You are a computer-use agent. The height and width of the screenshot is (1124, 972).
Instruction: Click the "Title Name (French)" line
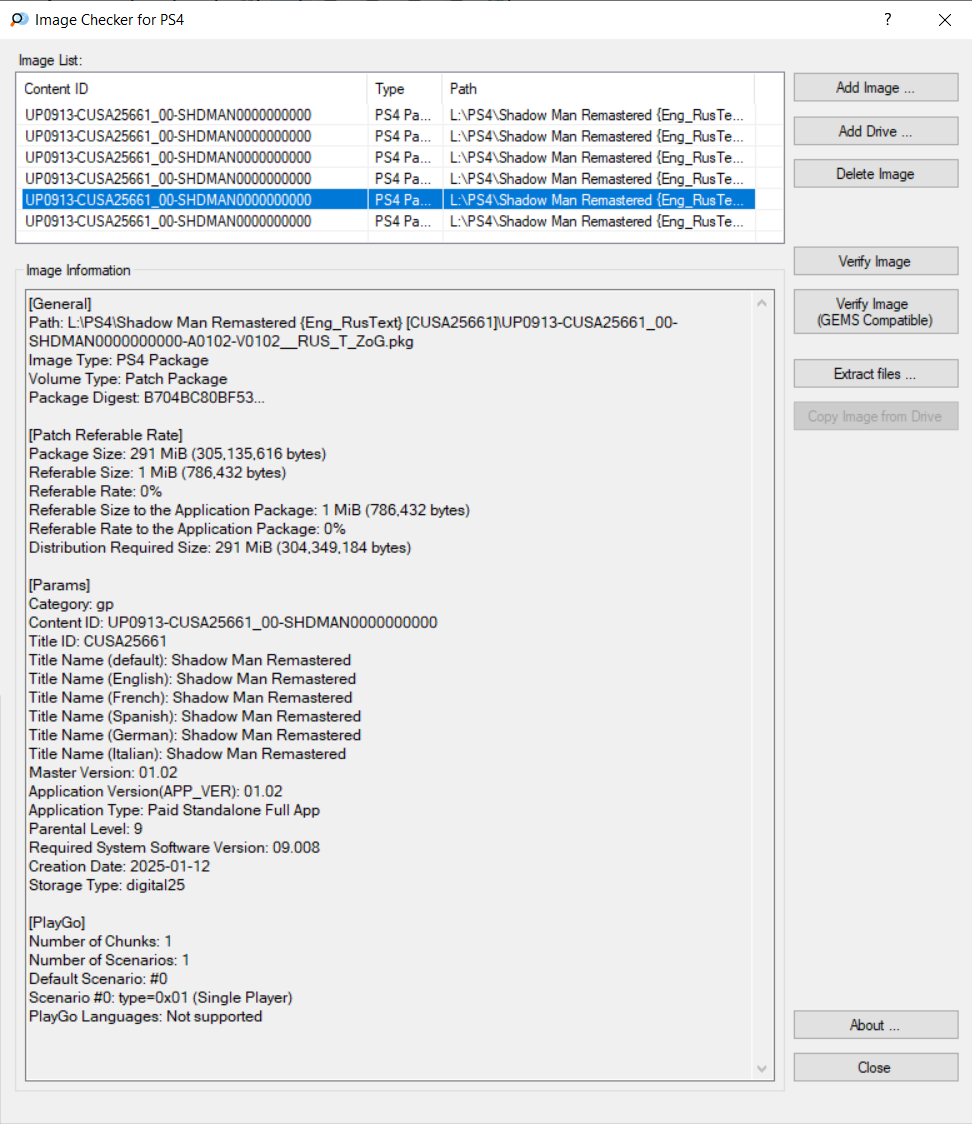[191, 697]
